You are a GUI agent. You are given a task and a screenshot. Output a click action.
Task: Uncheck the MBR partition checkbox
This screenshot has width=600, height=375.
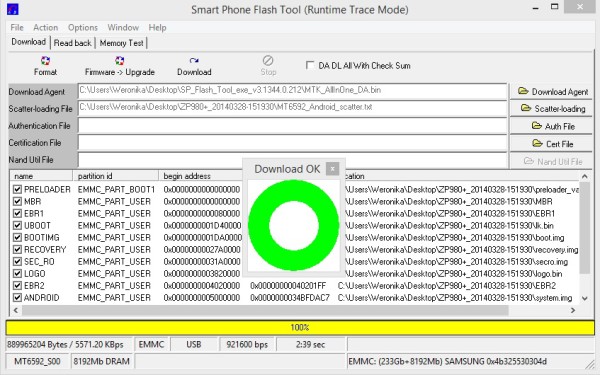[x=17, y=201]
